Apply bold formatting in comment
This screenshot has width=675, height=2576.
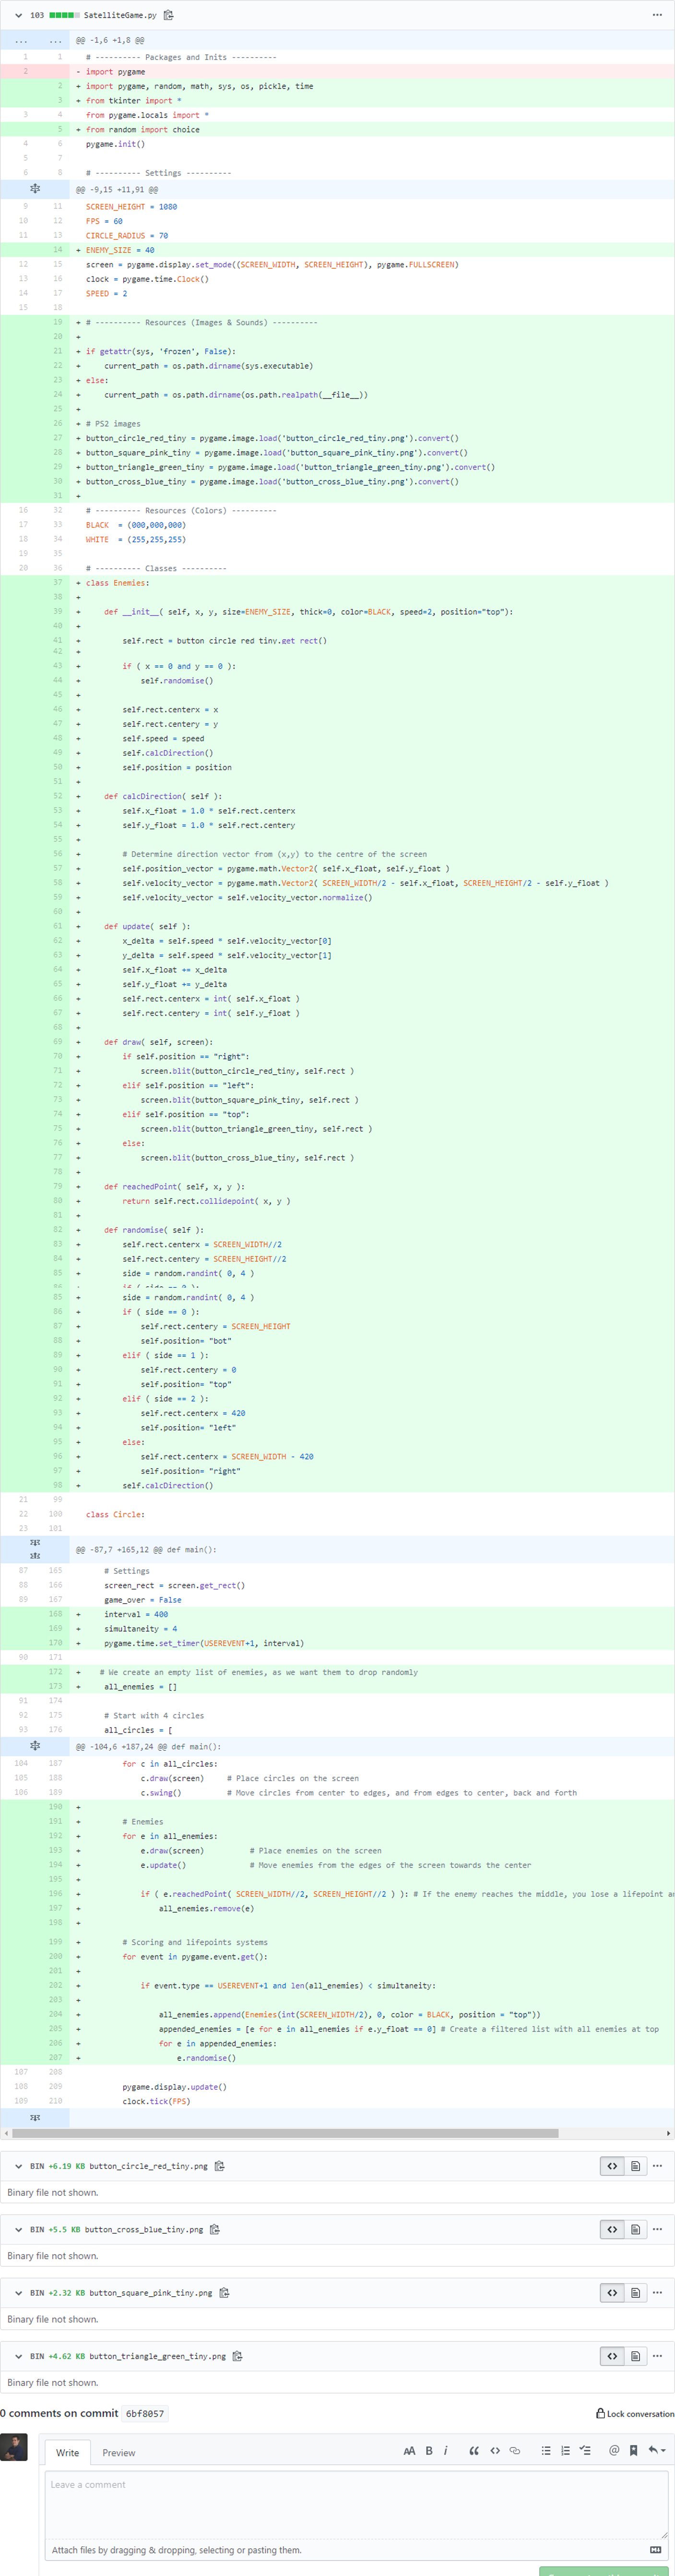(429, 2451)
